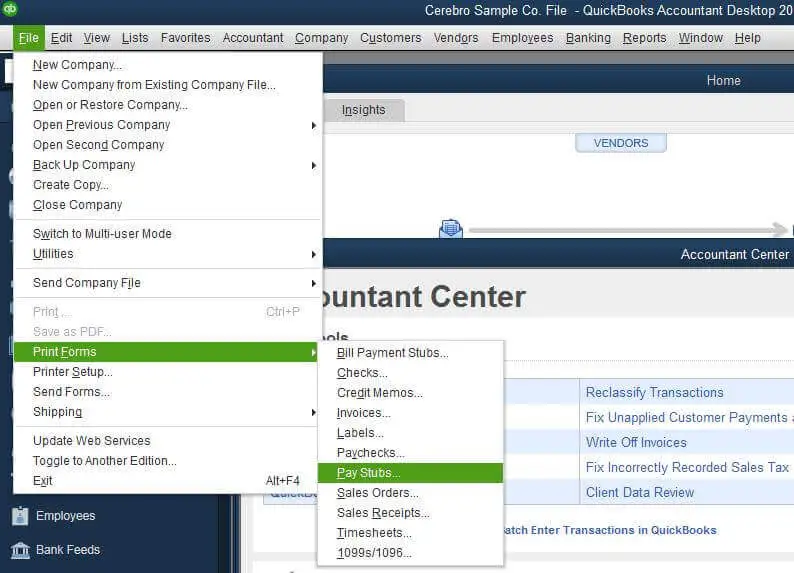Choose Switch to Multi-user Mode
The height and width of the screenshot is (573, 794).
[102, 234]
